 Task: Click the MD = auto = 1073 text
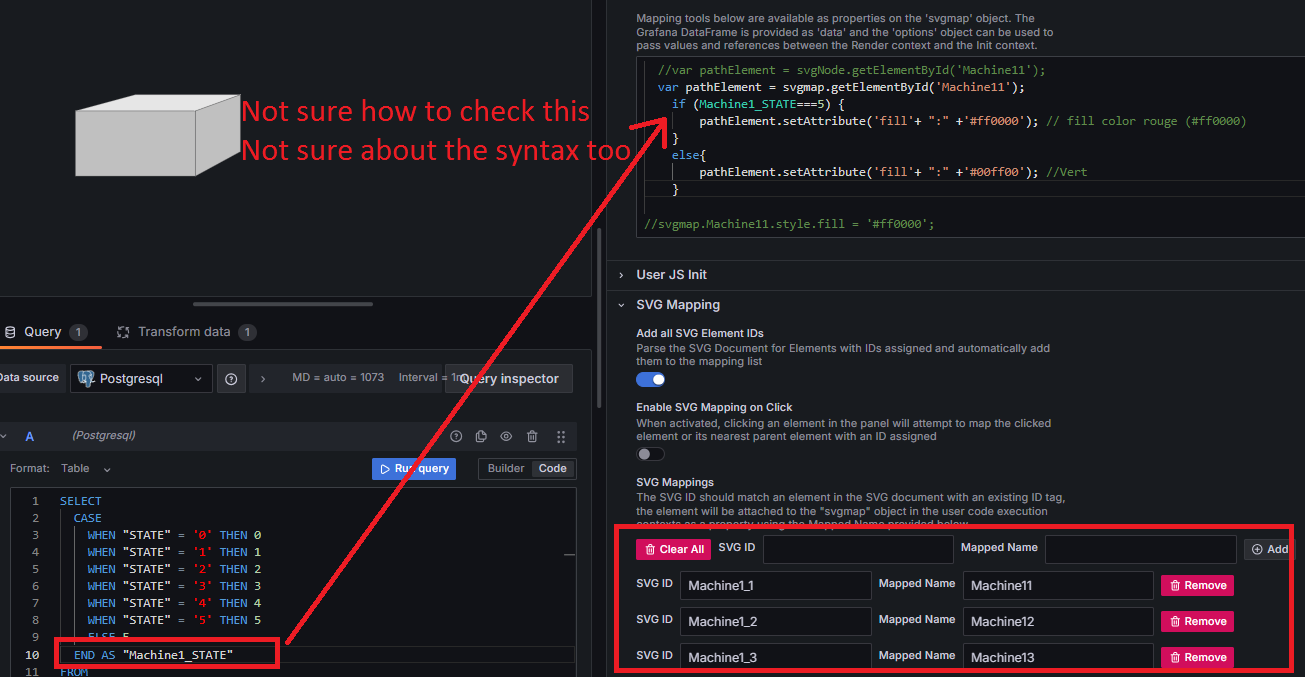pyautogui.click(x=338, y=378)
